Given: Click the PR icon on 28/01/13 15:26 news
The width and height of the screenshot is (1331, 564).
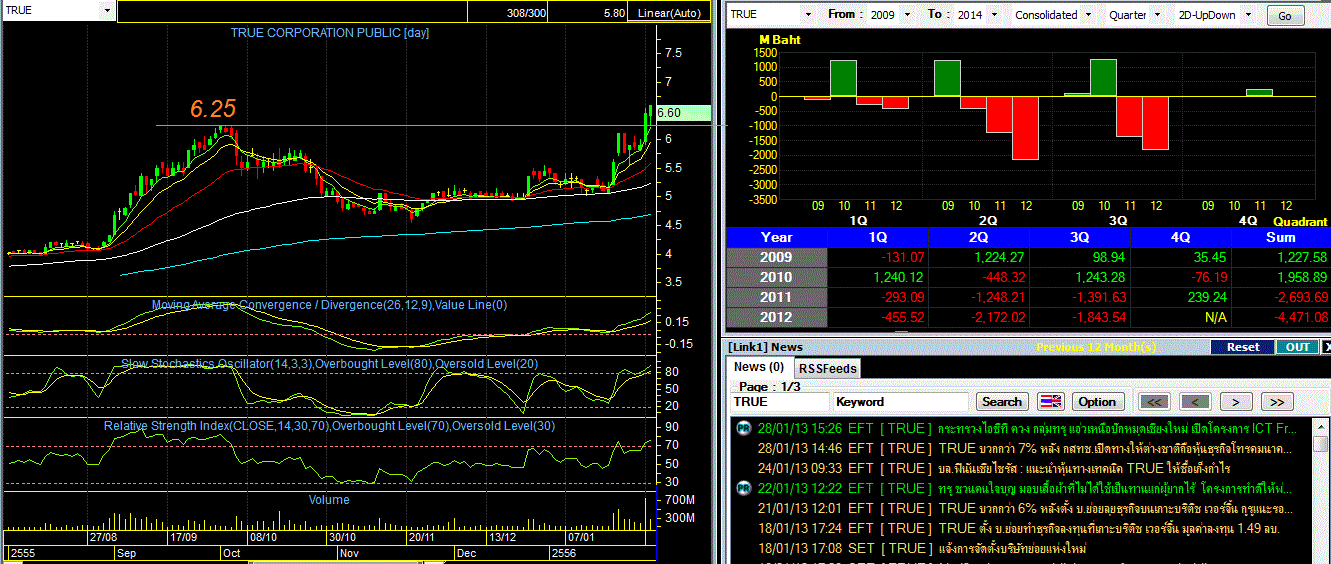Looking at the screenshot, I should click(x=743, y=428).
